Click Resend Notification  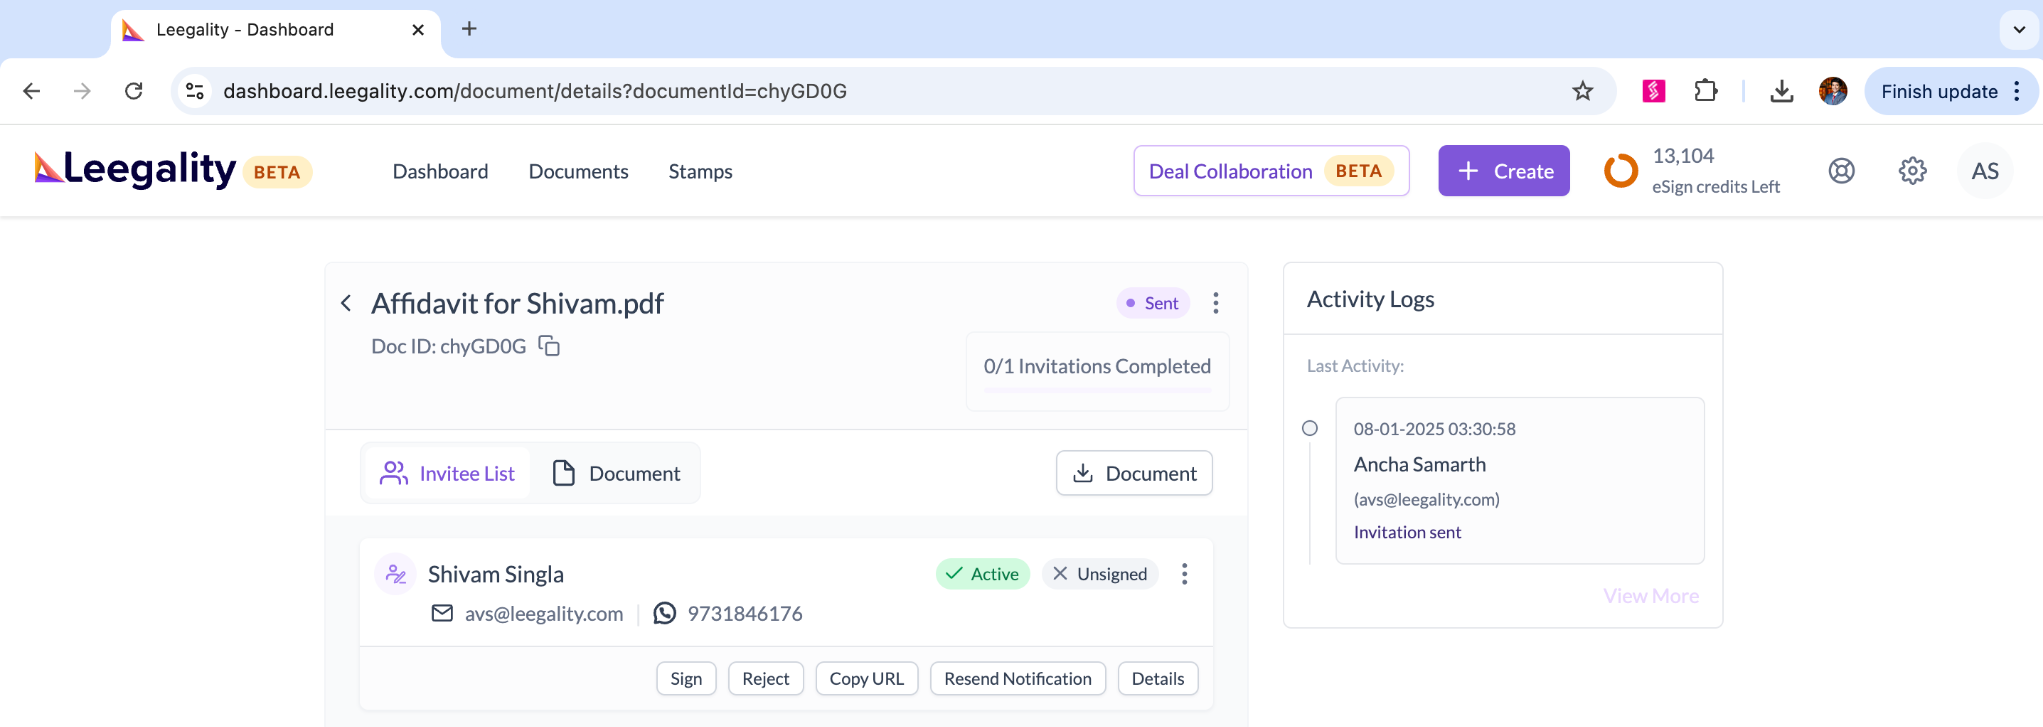1018,679
